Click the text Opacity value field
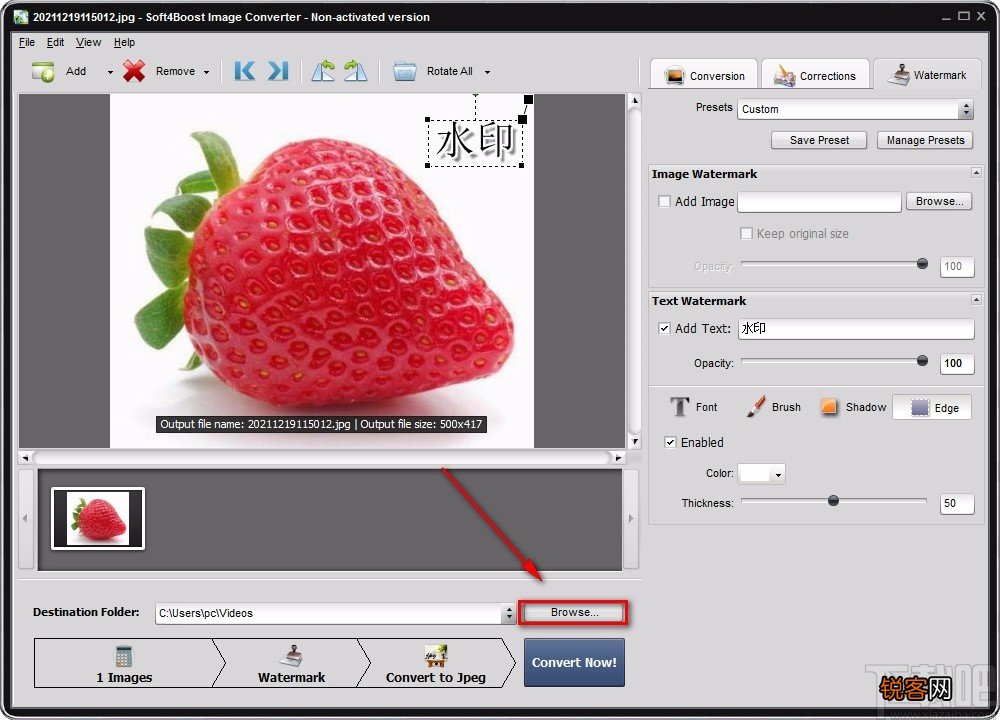 click(957, 364)
